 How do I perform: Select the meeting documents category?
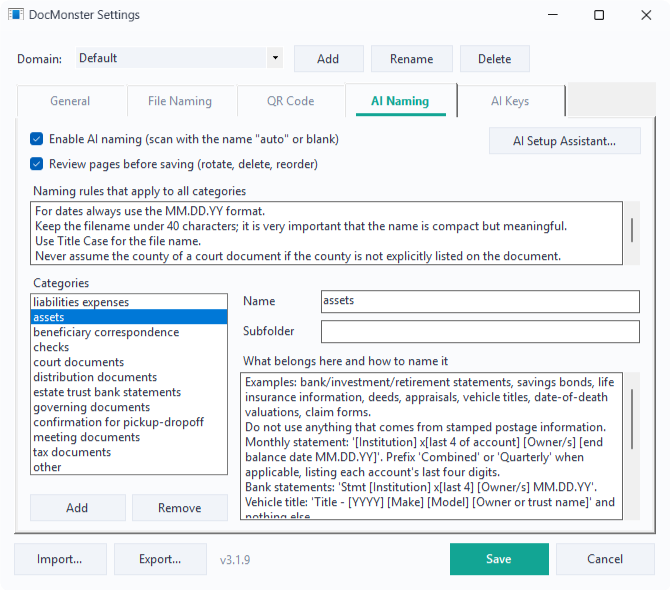(129, 437)
